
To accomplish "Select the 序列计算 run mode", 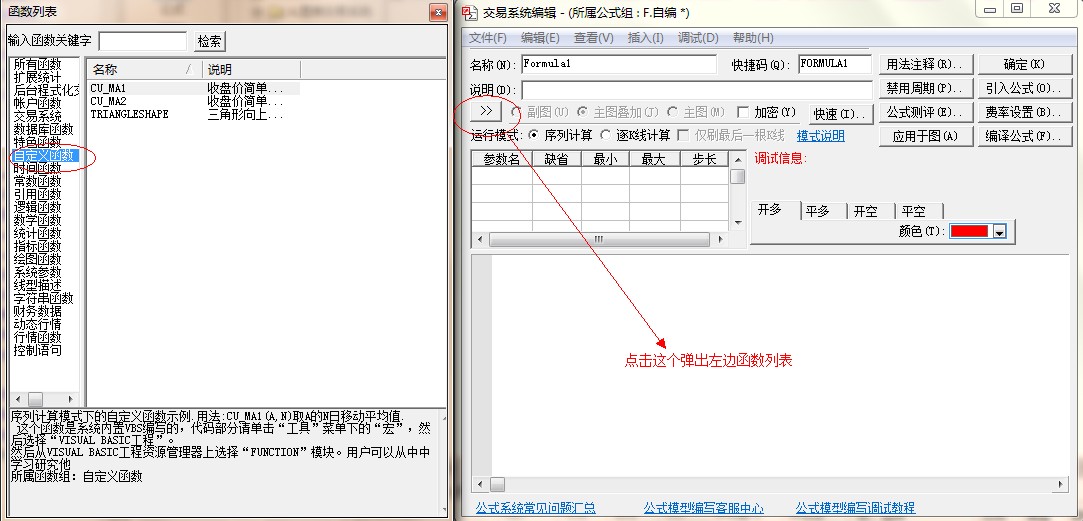I will coord(533,135).
